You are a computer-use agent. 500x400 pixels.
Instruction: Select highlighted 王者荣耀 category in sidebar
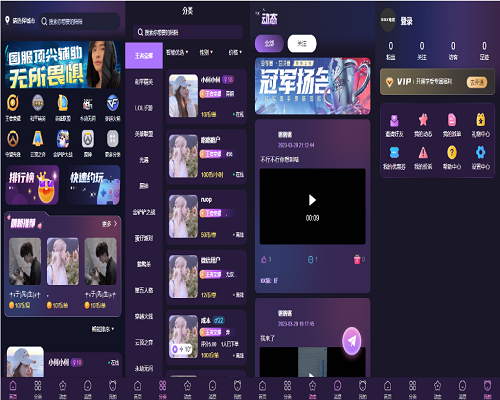point(144,56)
